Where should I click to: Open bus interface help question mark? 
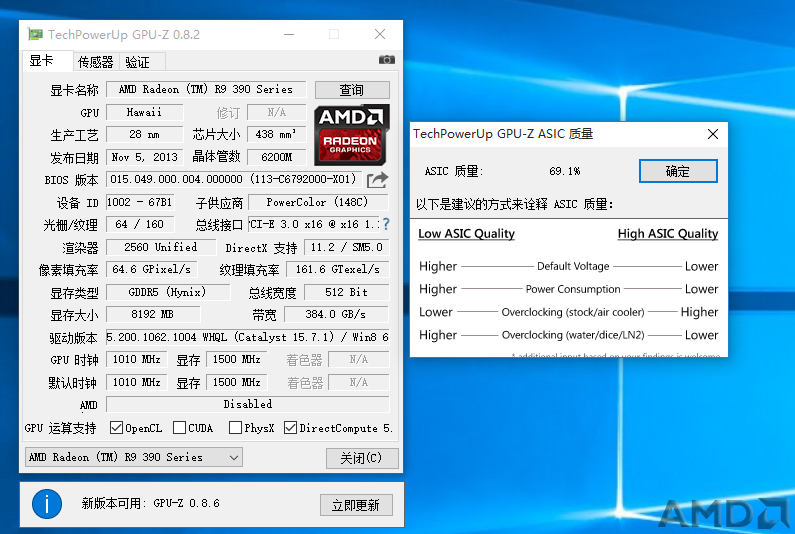click(x=386, y=224)
